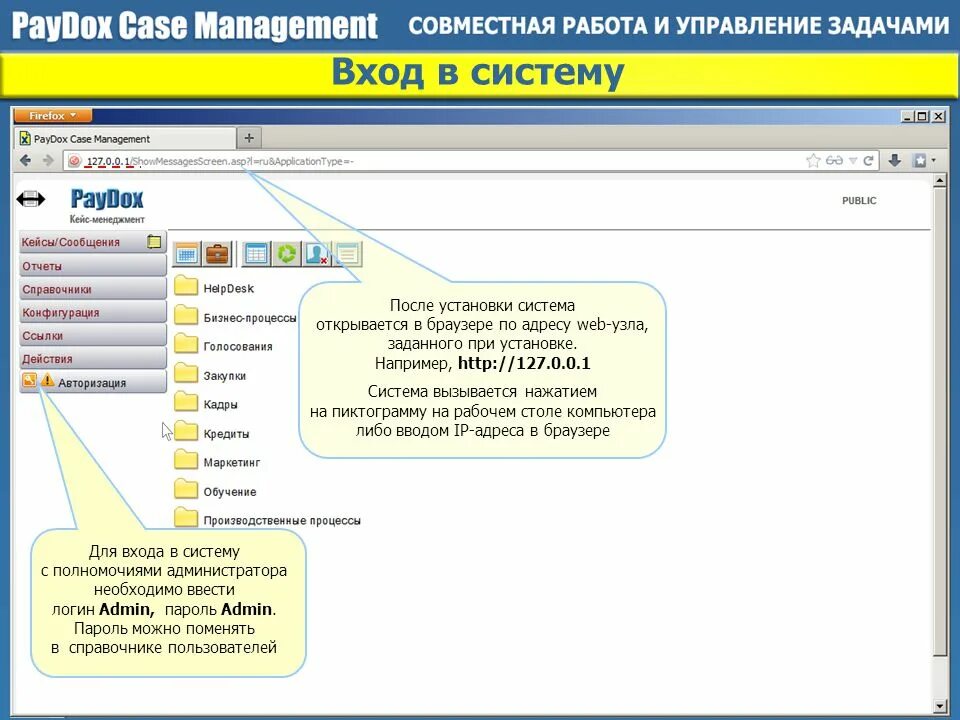This screenshot has height=720, width=960.
Task: Click the orange key icon beside Авторизация
Action: pyautogui.click(x=29, y=380)
